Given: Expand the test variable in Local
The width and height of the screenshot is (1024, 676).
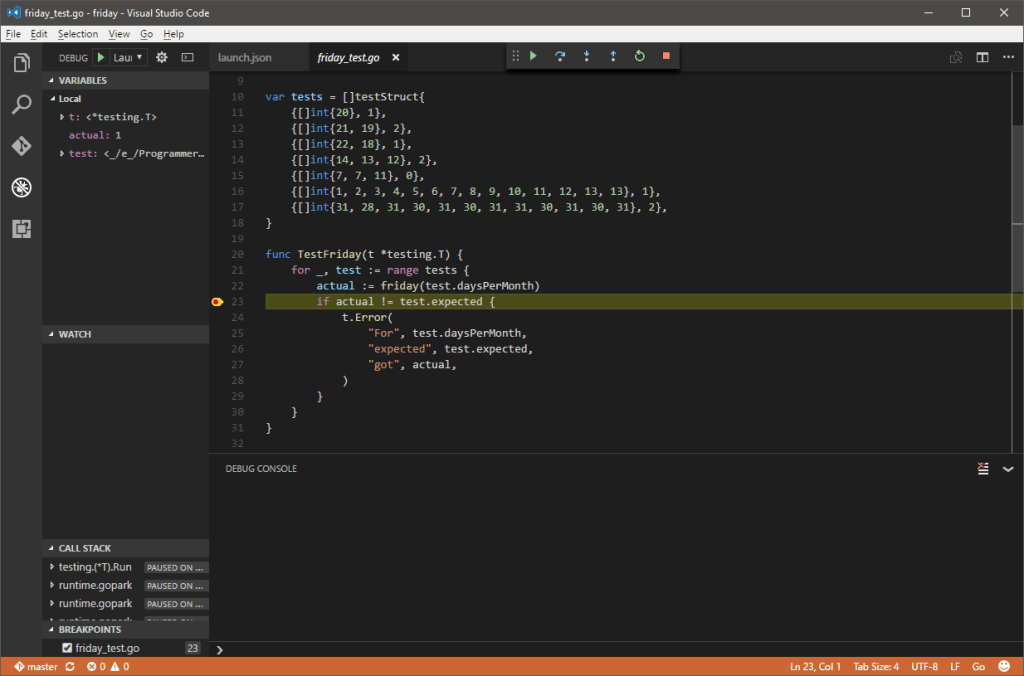Looking at the screenshot, I should tap(62, 154).
